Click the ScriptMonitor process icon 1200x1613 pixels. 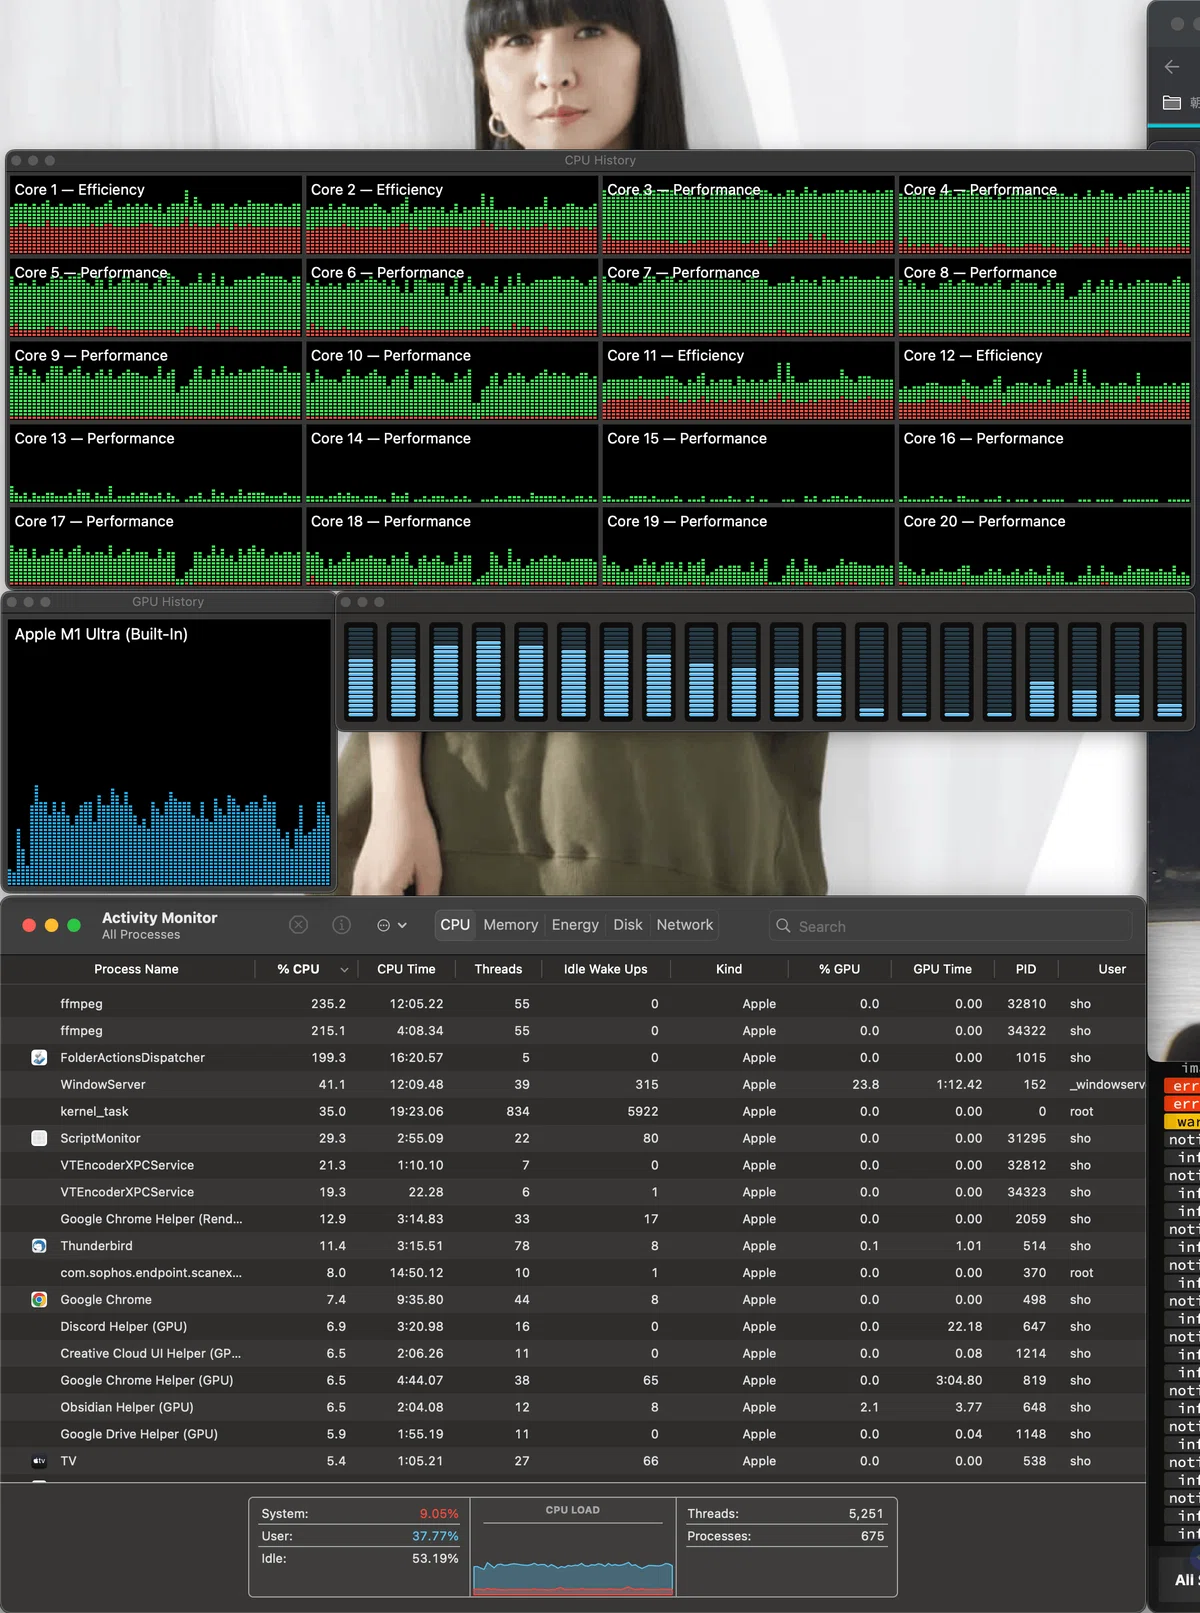(39, 1138)
